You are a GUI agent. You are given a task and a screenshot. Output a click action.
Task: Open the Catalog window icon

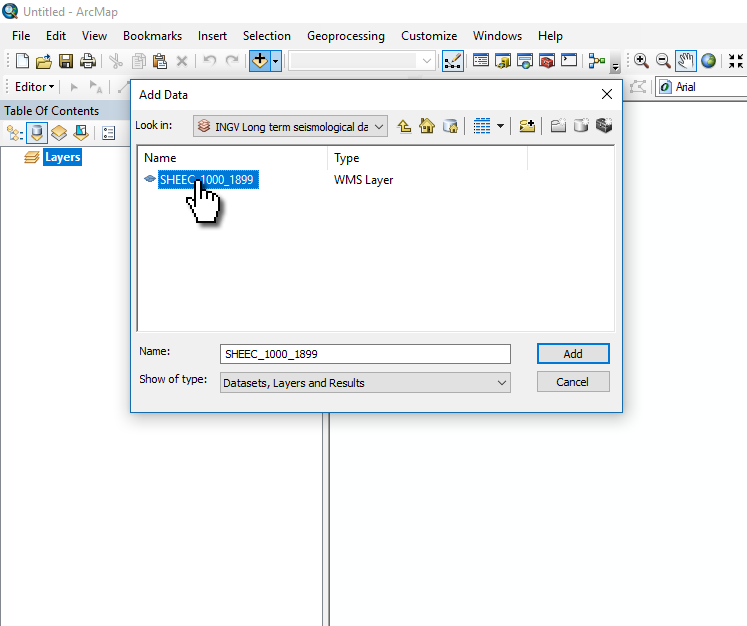pyautogui.click(x=503, y=61)
